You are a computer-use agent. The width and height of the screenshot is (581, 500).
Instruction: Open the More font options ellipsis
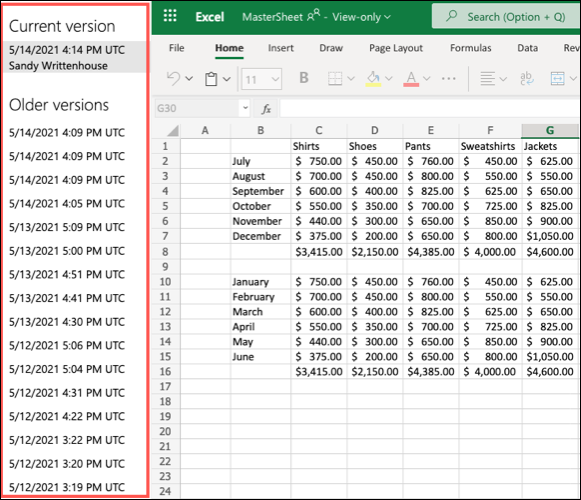449,79
